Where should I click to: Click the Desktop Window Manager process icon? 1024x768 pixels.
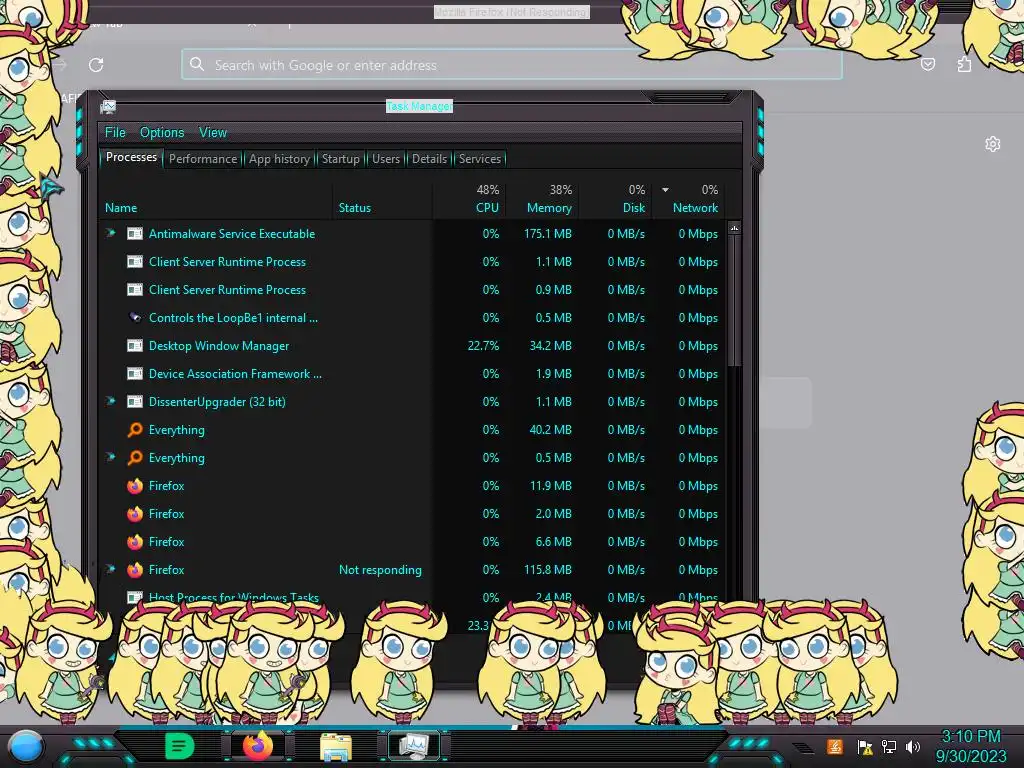coord(135,346)
